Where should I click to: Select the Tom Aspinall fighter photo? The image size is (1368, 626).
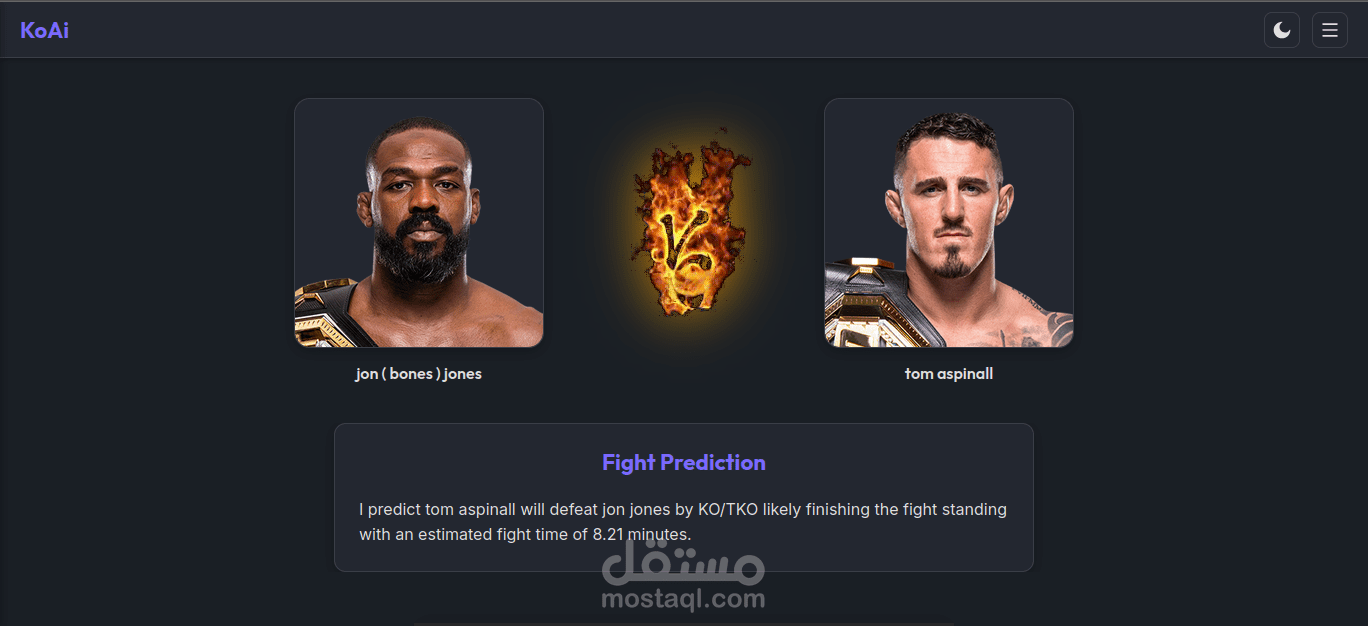(x=949, y=223)
